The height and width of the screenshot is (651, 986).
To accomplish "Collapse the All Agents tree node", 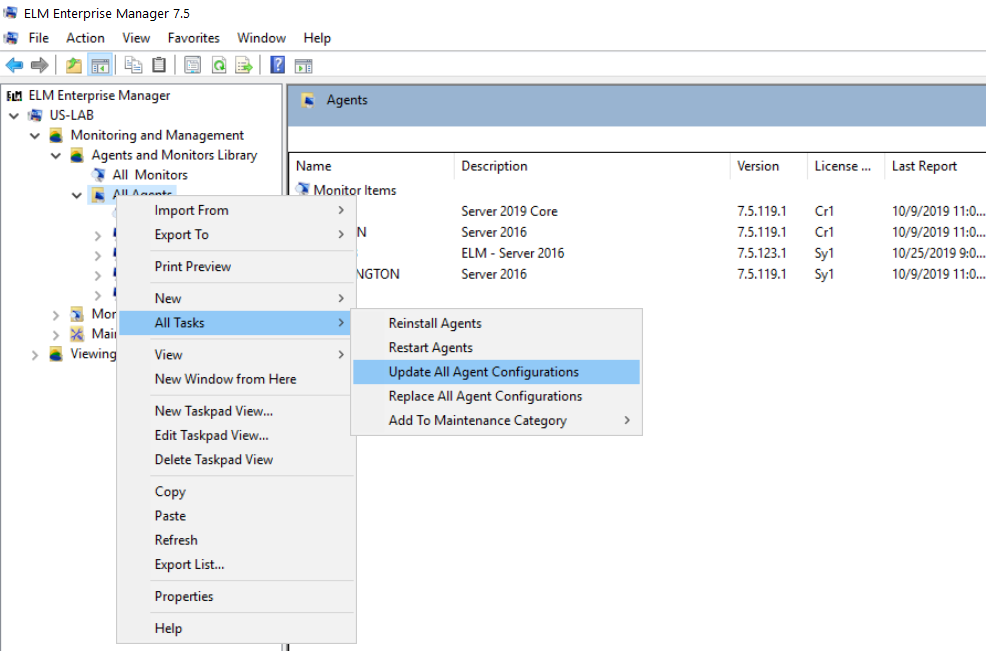I will (x=77, y=195).
